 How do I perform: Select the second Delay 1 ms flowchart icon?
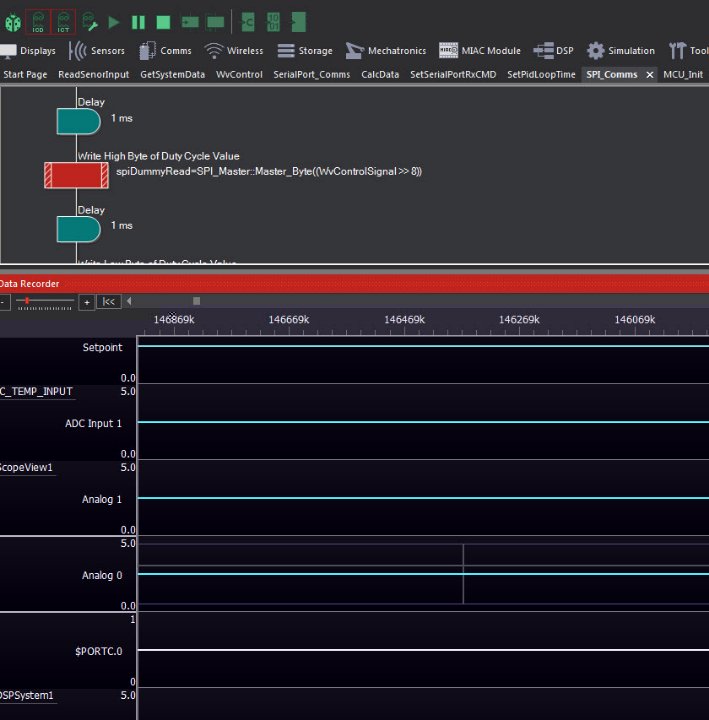pyautogui.click(x=79, y=229)
